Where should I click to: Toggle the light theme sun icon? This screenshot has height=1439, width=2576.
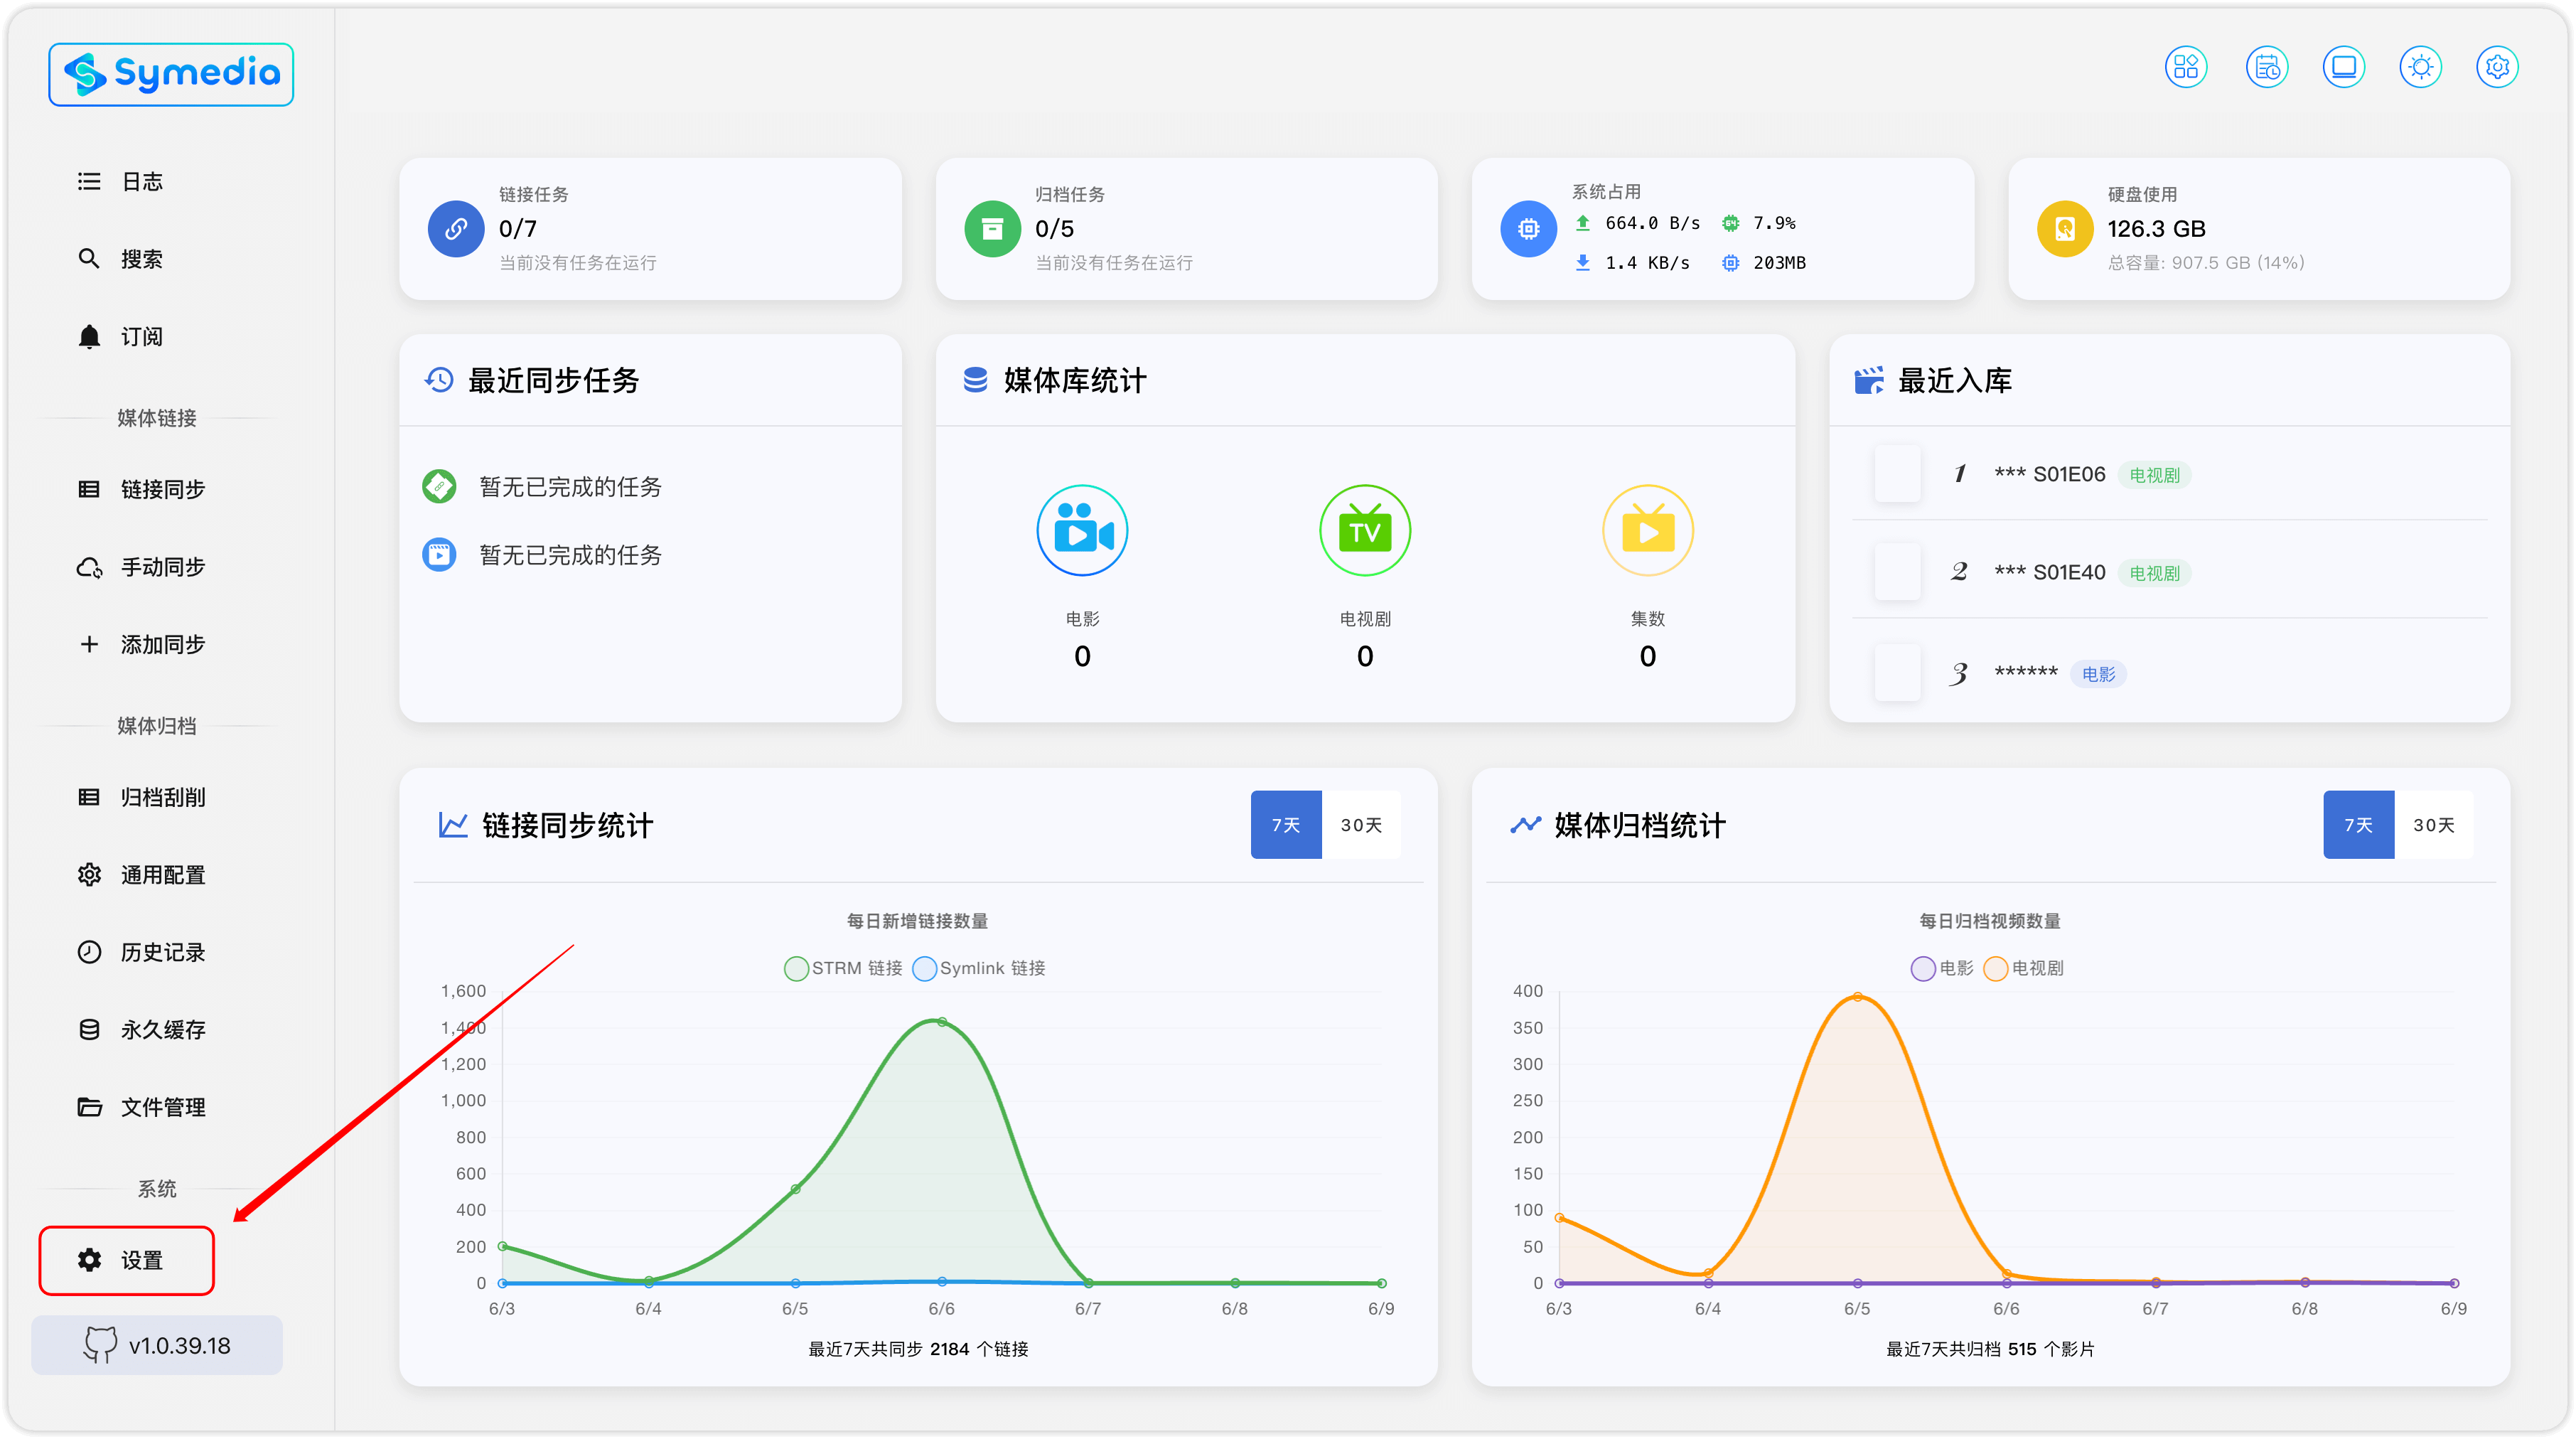2420,67
